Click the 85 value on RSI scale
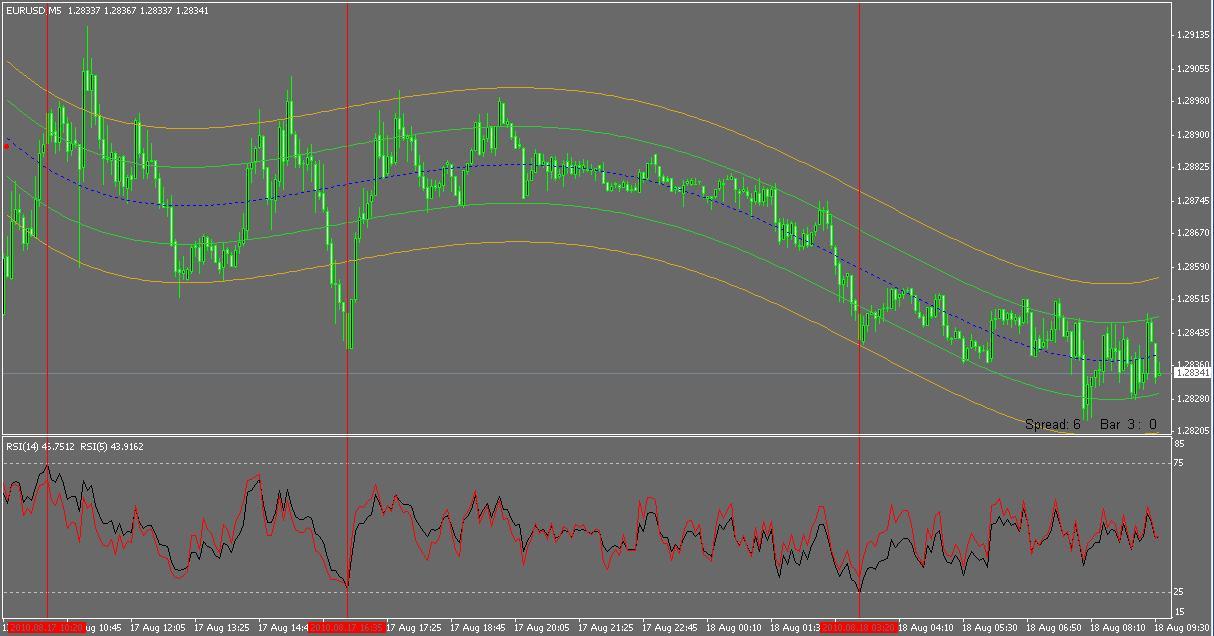This screenshot has height=636, width=1214. [1179, 444]
